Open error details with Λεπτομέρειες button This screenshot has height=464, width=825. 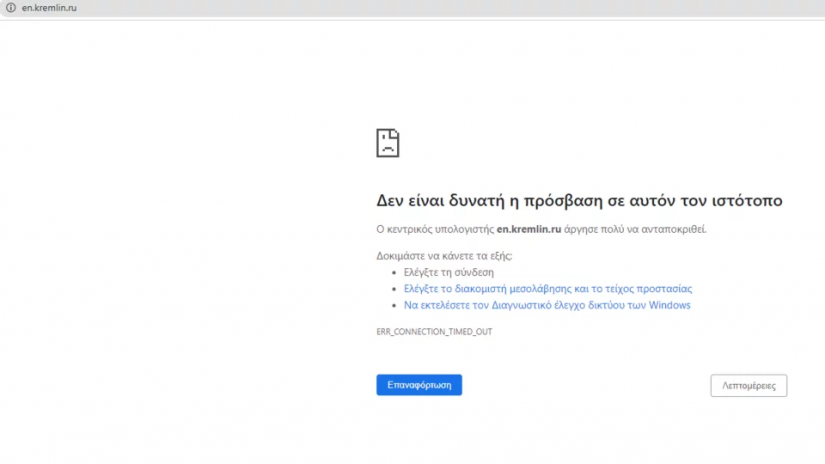point(748,385)
